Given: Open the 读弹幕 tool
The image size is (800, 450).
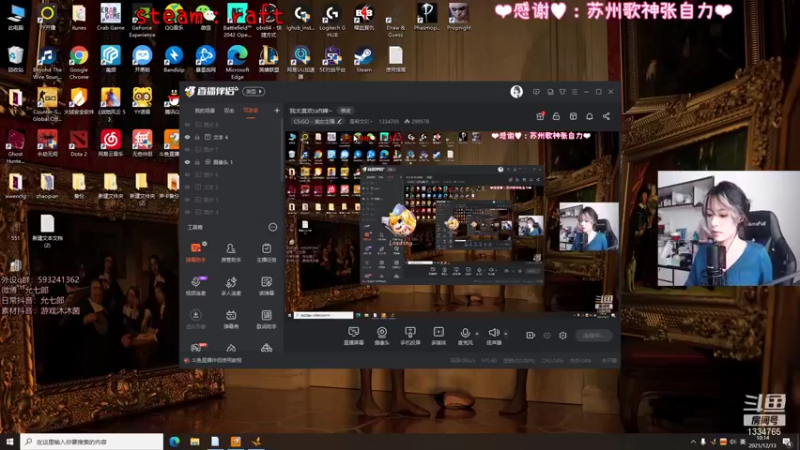Looking at the screenshot, I should point(266,286).
